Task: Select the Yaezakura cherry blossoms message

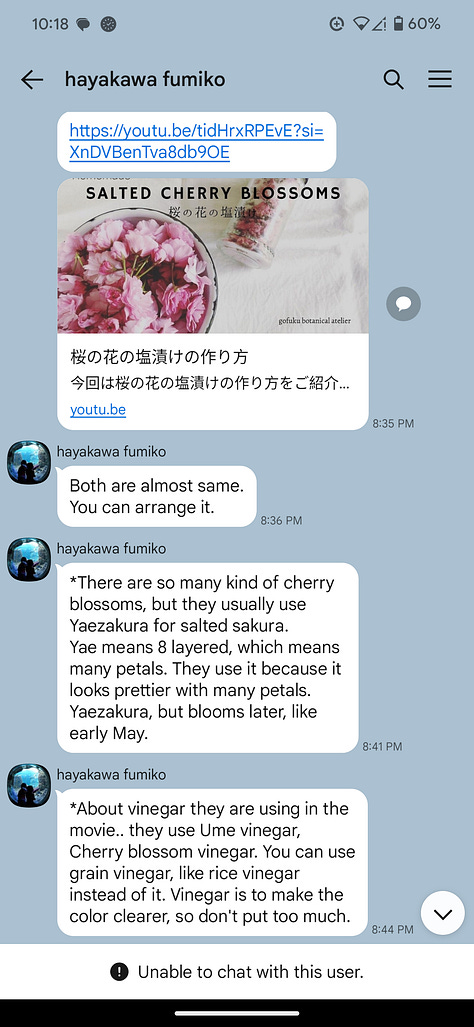Action: pyautogui.click(x=208, y=658)
